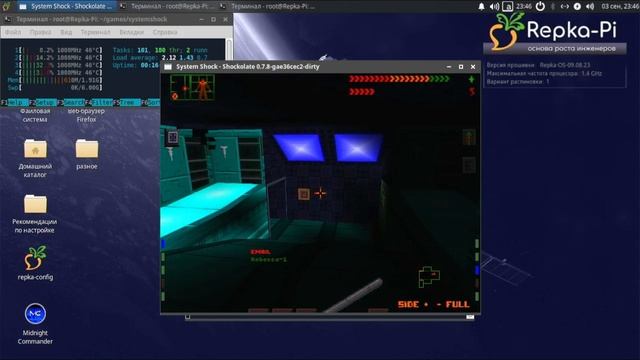
Task: Click the volume icon beside the date
Action: [x=590, y=6]
